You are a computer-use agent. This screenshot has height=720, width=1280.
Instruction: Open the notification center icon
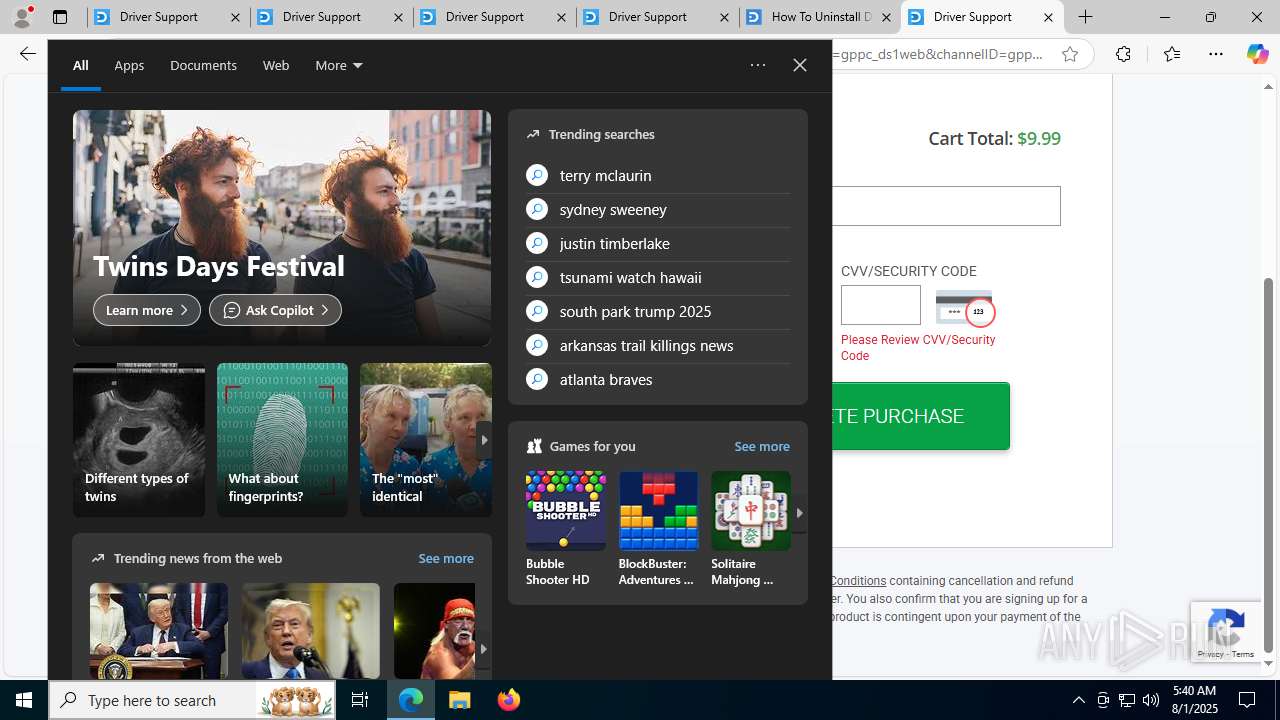(1247, 700)
